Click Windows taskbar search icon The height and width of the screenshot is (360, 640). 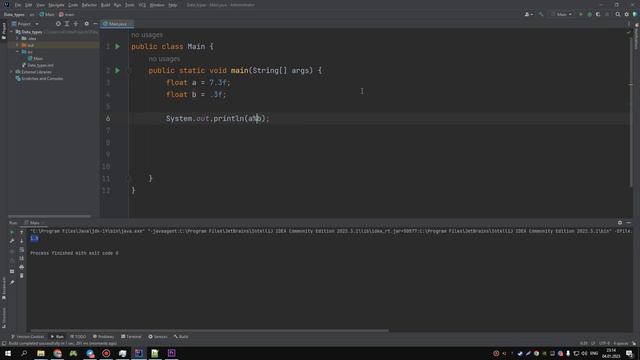click(24, 353)
